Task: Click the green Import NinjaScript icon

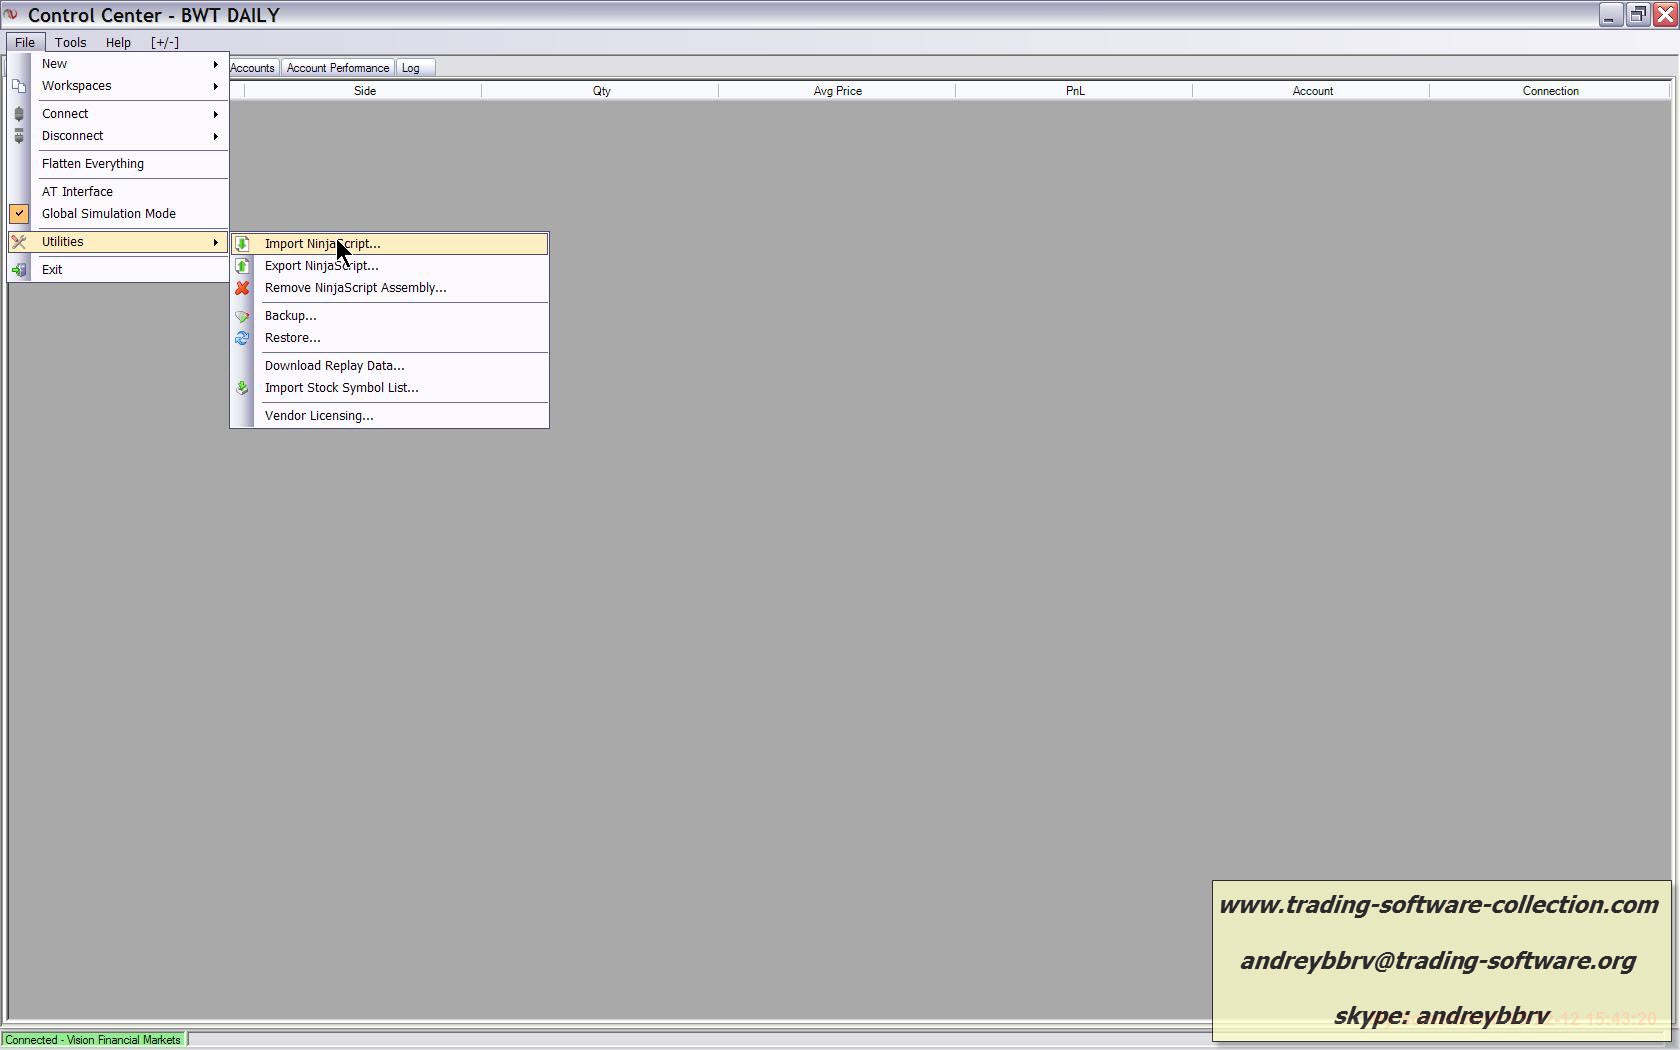Action: point(242,244)
